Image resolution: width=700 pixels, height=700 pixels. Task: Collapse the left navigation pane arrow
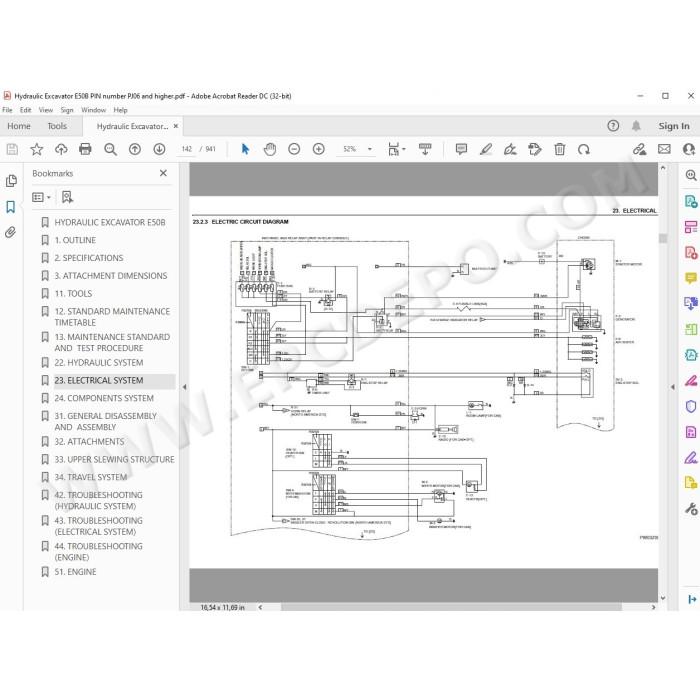tap(184, 387)
